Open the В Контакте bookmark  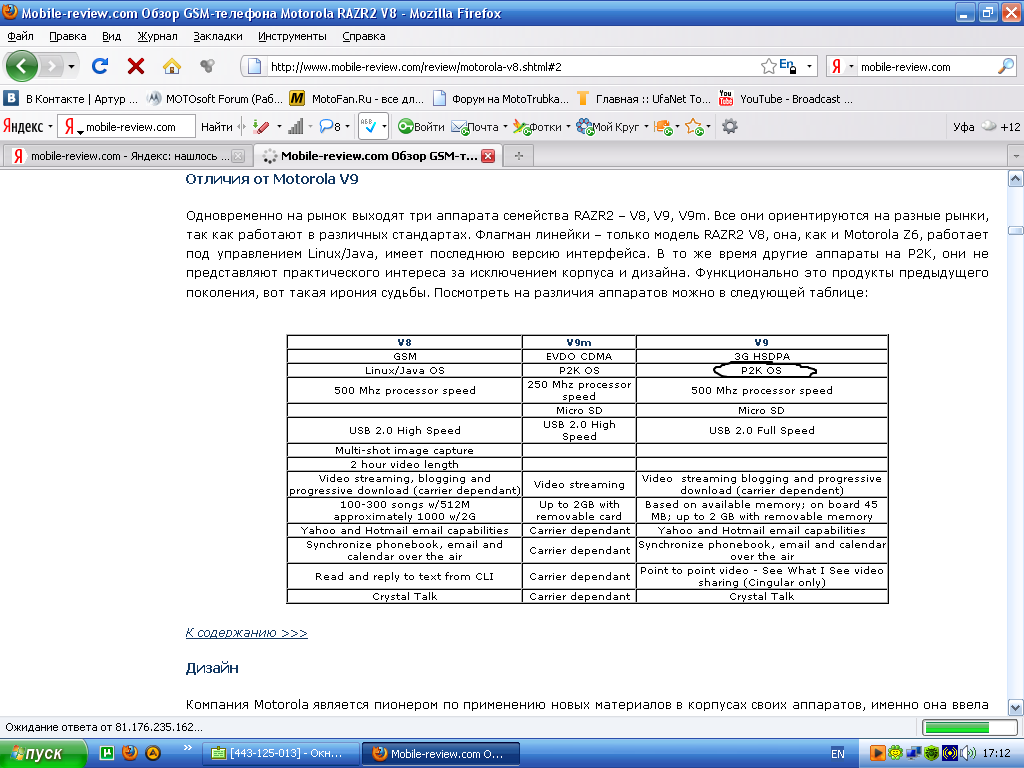point(71,99)
